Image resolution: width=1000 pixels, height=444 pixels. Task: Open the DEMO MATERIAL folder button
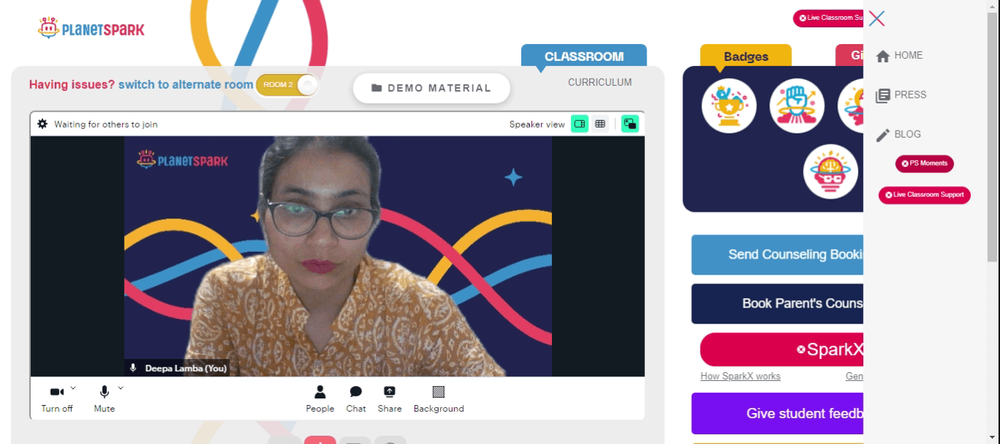click(431, 88)
